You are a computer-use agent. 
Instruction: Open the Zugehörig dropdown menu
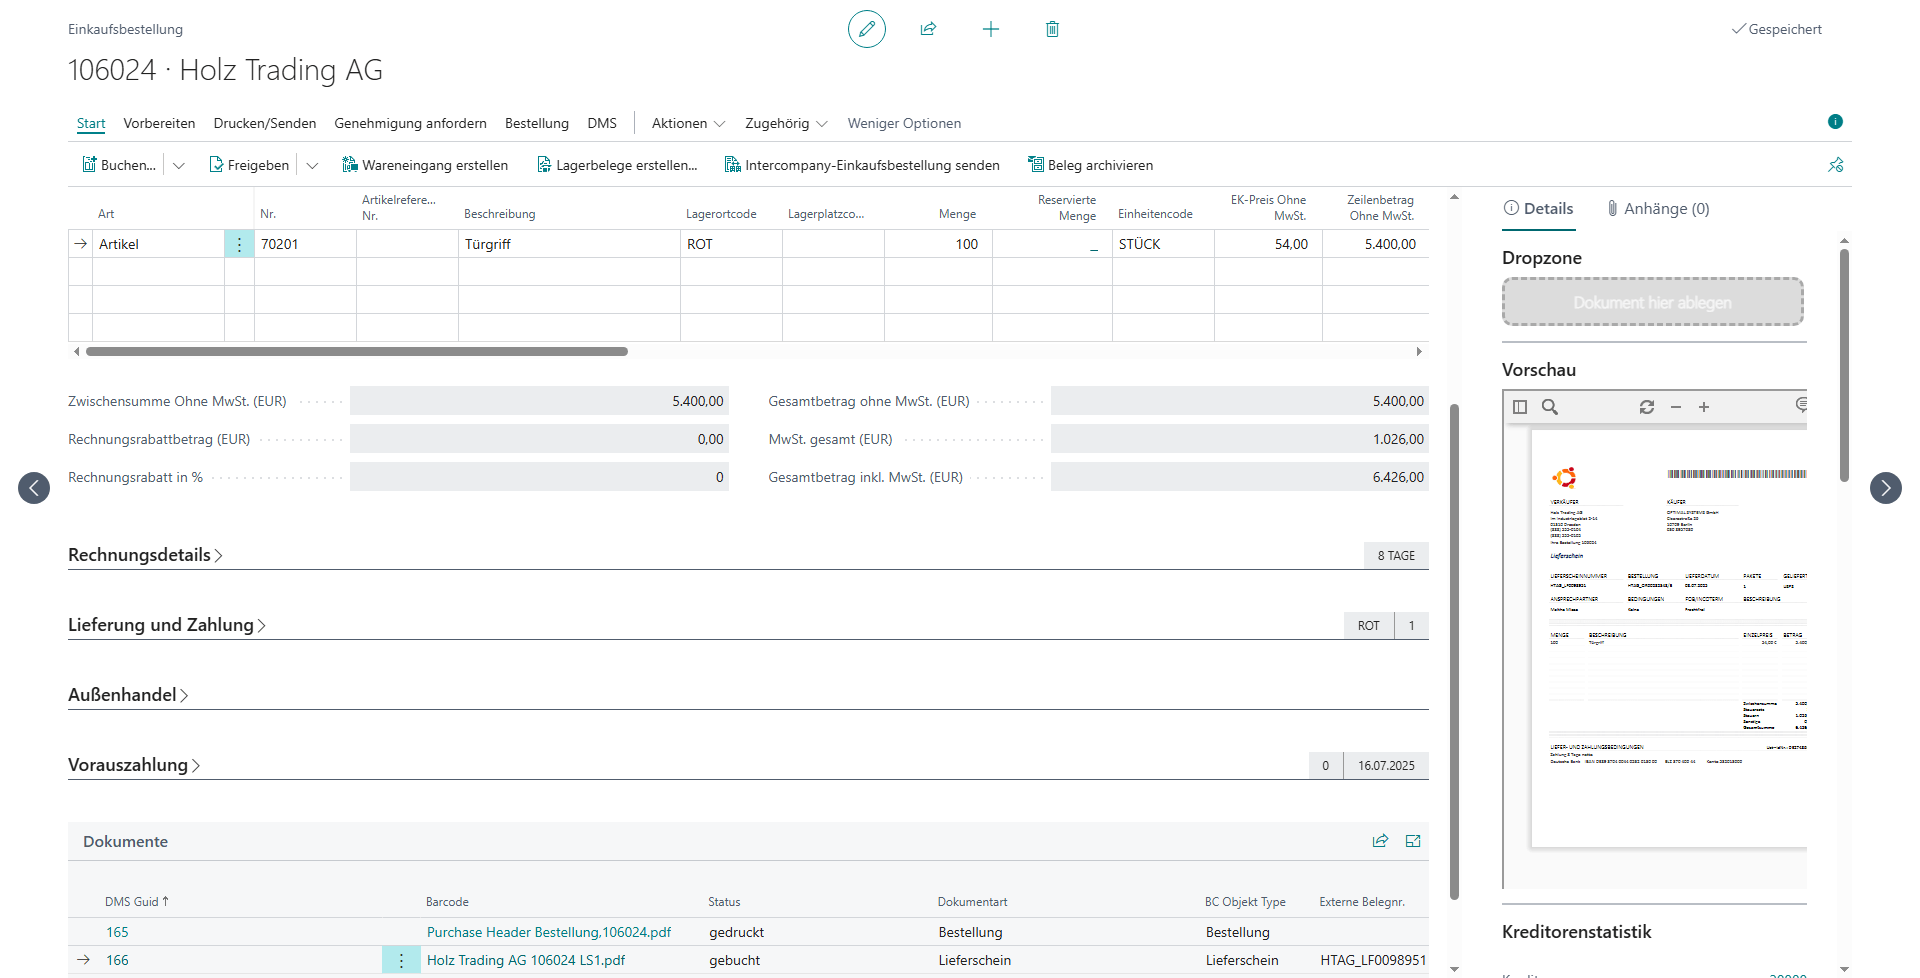click(x=786, y=123)
